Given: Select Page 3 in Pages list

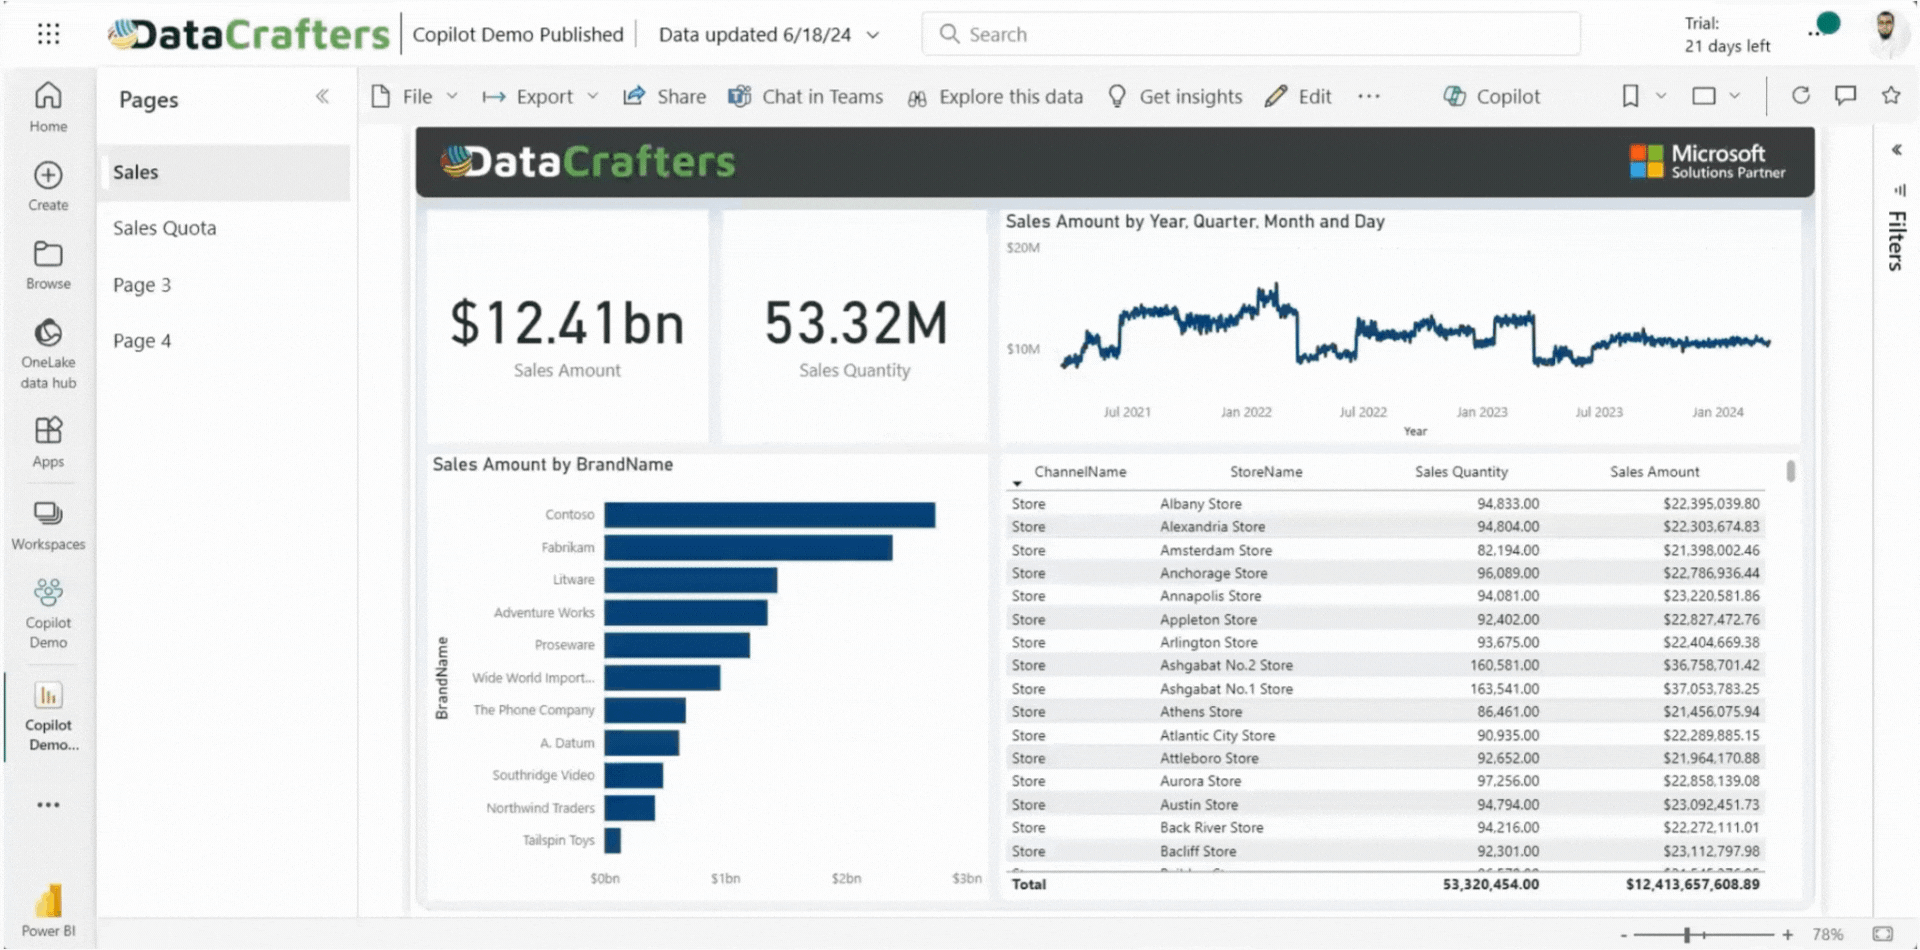Looking at the screenshot, I should (142, 285).
